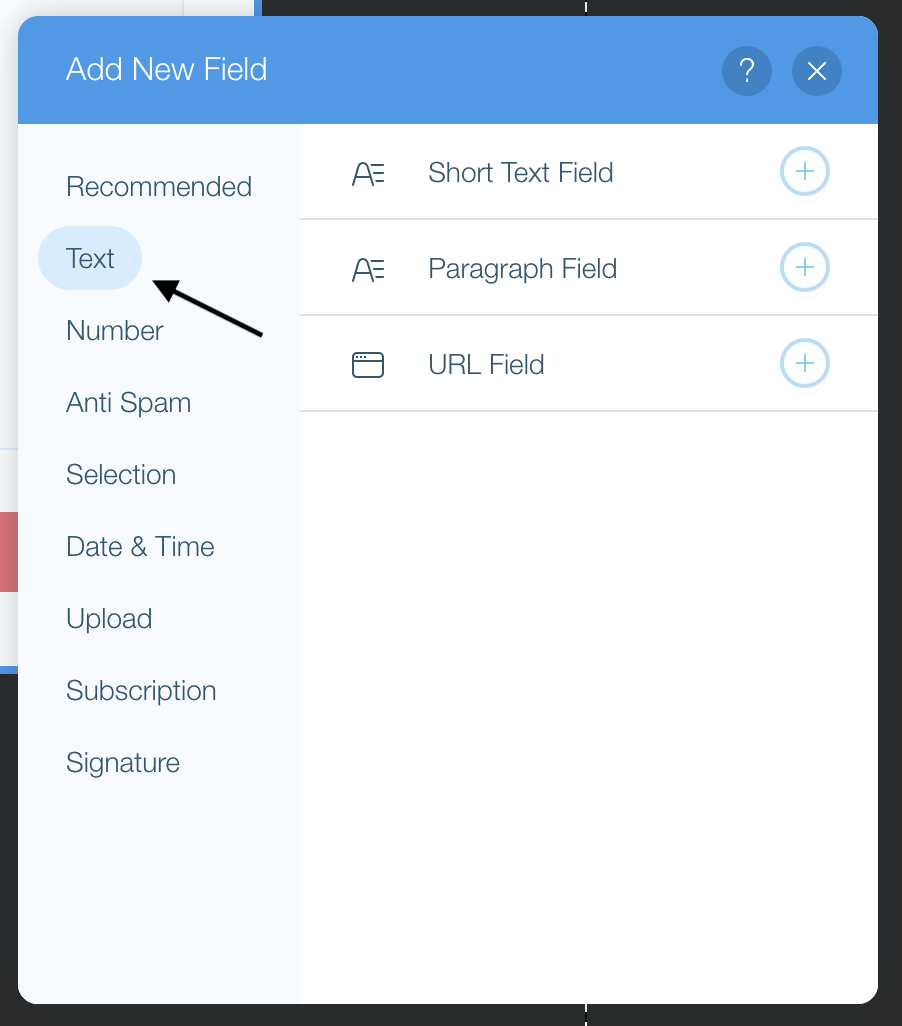Screen dimensions: 902x1026
Task: Choose the URL Field list entry
Action: pyautogui.click(x=486, y=364)
